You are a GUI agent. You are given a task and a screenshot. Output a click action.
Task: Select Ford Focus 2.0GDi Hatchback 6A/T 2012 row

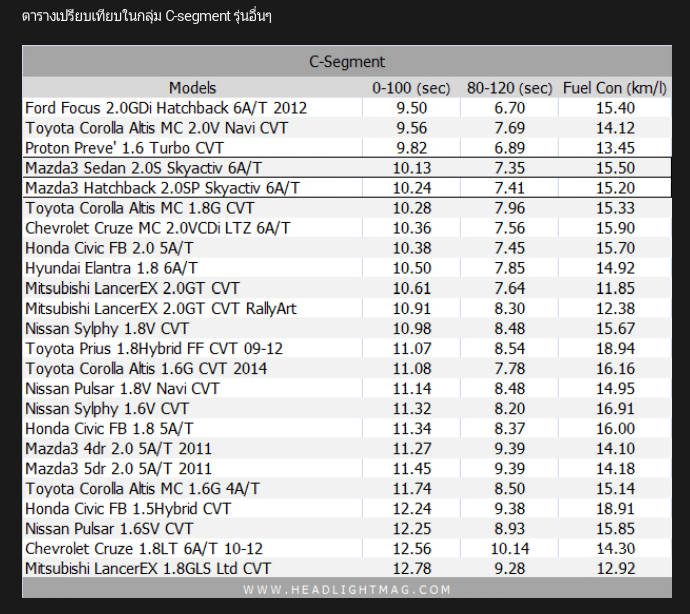coord(347,108)
